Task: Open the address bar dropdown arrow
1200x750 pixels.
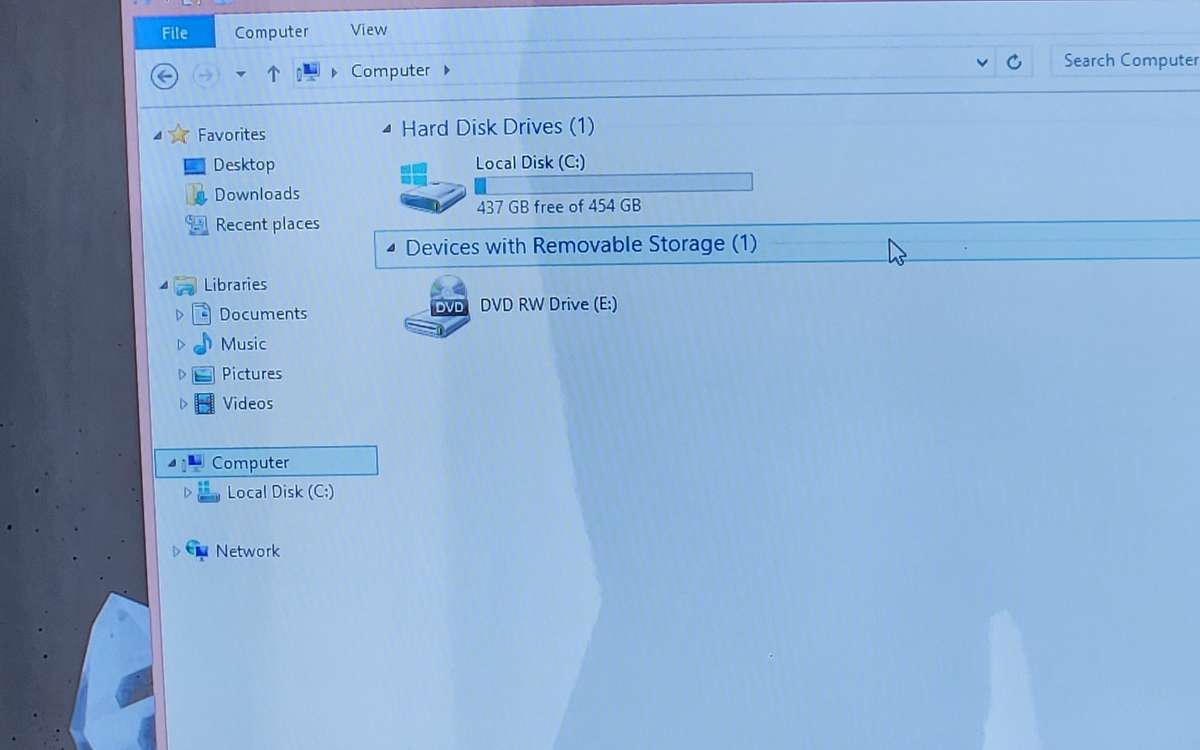Action: tap(981, 61)
